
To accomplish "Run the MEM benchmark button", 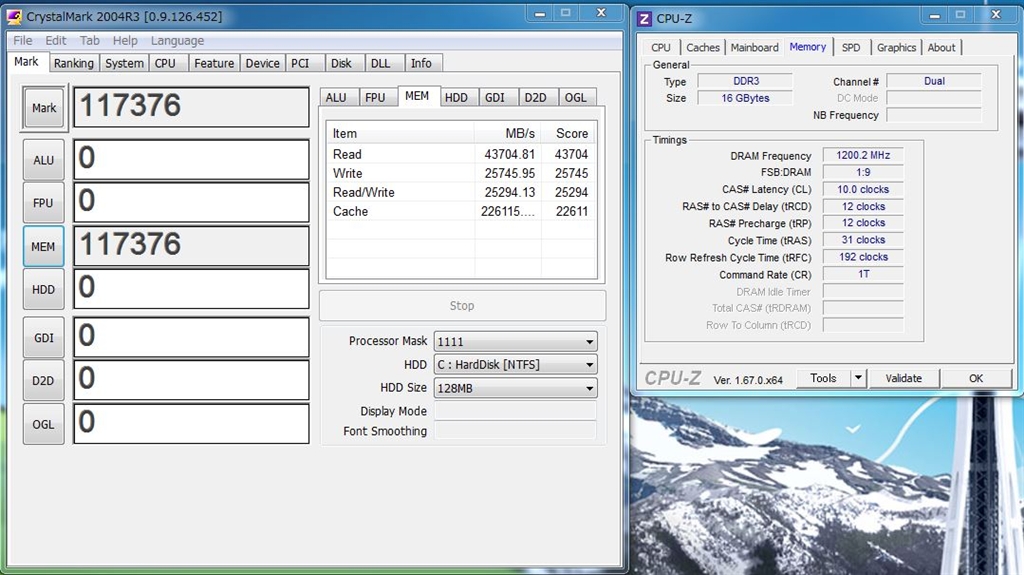I will pyautogui.click(x=44, y=246).
